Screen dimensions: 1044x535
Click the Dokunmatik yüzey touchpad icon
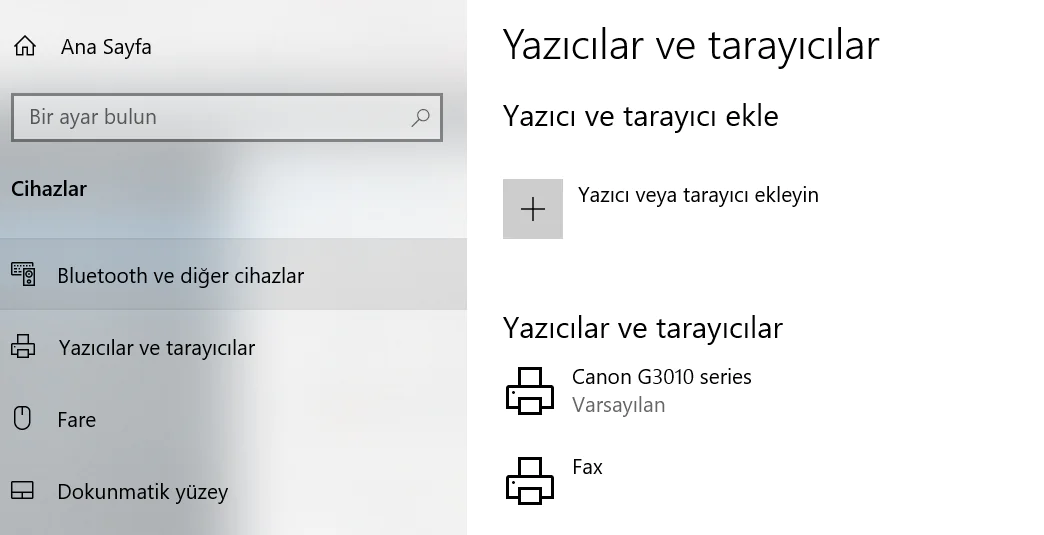[x=23, y=491]
